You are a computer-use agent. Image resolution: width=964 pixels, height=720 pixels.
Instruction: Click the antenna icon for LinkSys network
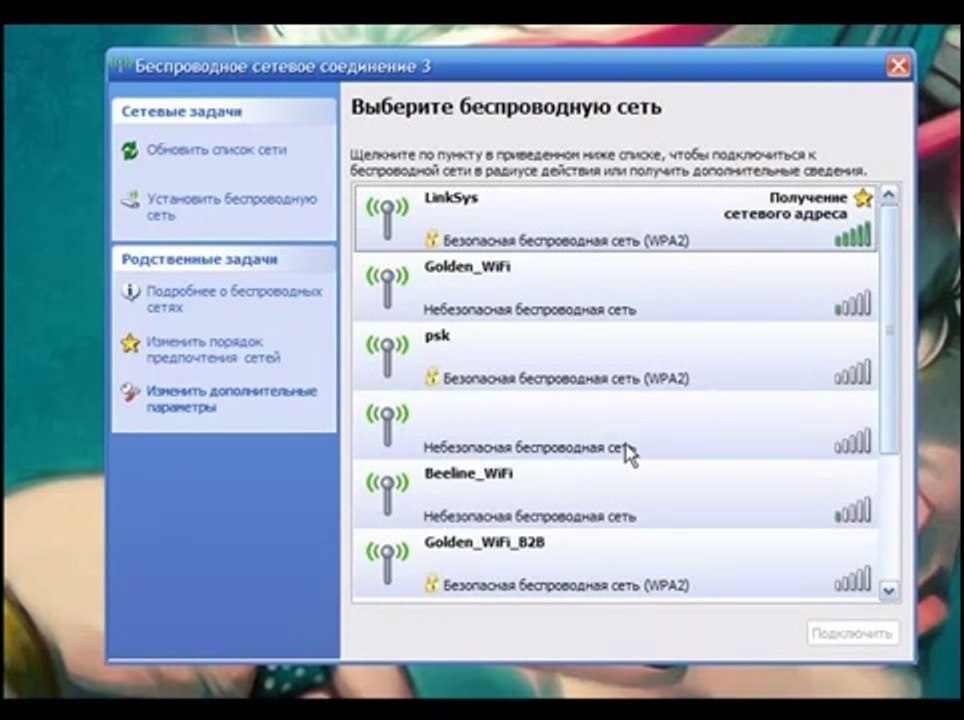387,218
